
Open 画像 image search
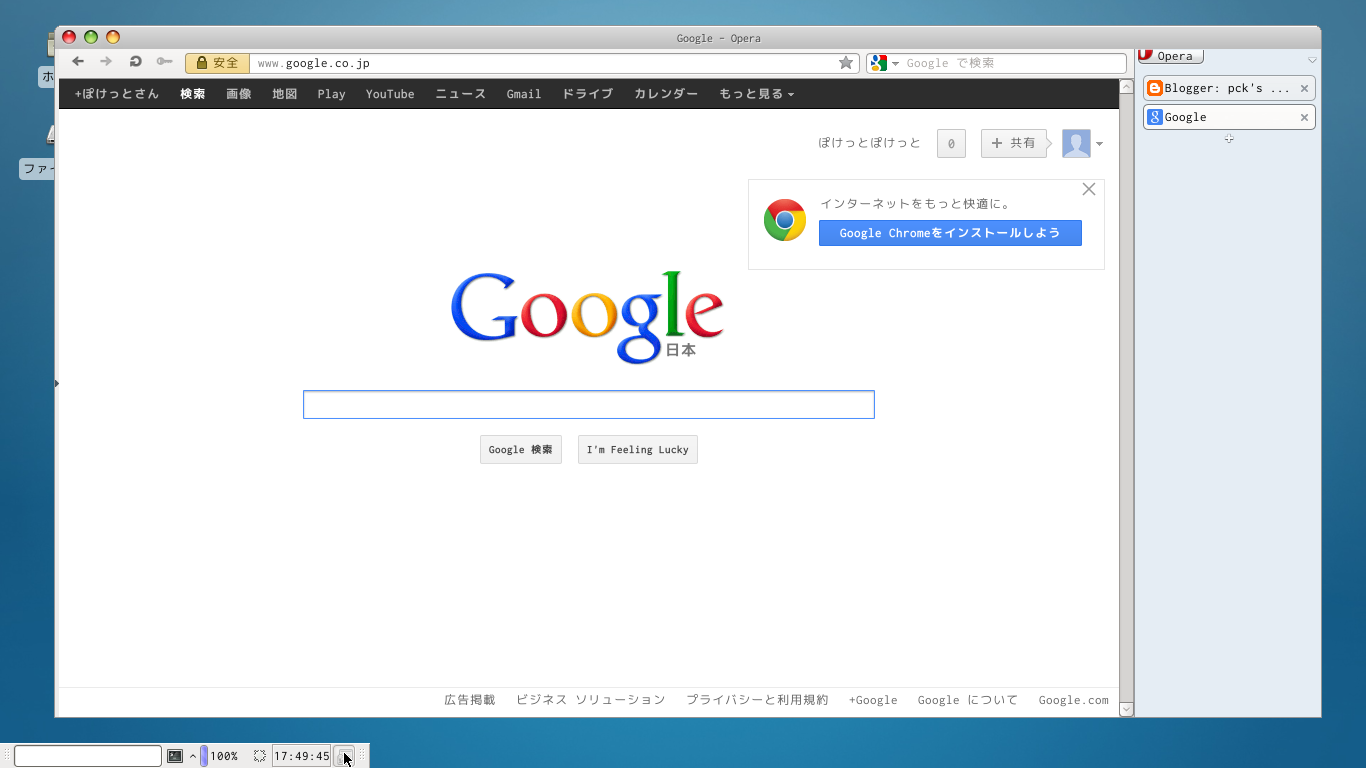click(x=239, y=94)
